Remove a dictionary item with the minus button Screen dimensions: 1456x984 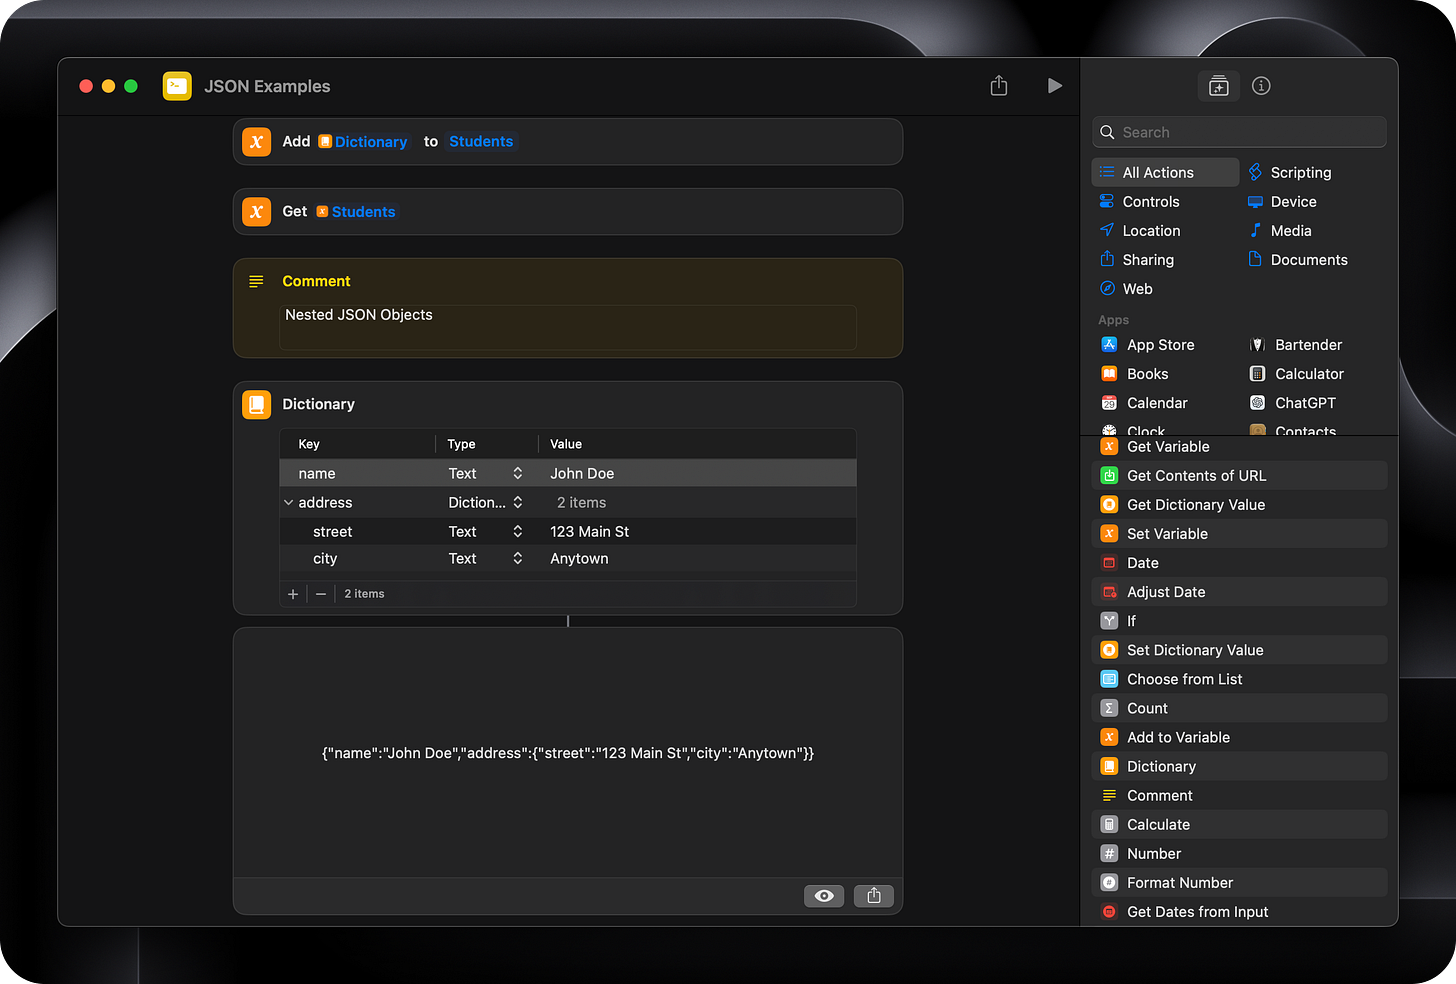(320, 593)
